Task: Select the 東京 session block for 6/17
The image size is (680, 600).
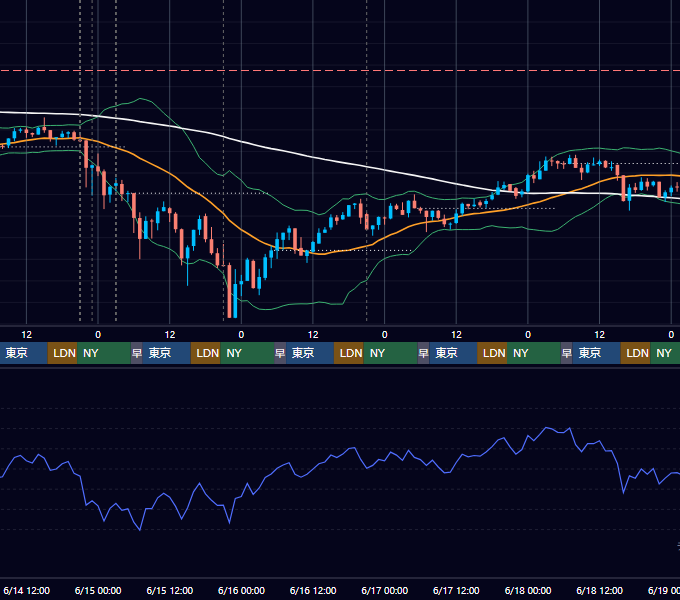Action: pyautogui.click(x=453, y=353)
